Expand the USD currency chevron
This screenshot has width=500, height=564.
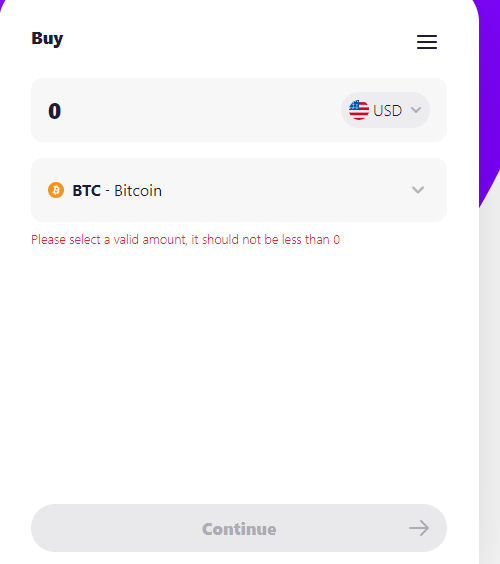pos(416,110)
